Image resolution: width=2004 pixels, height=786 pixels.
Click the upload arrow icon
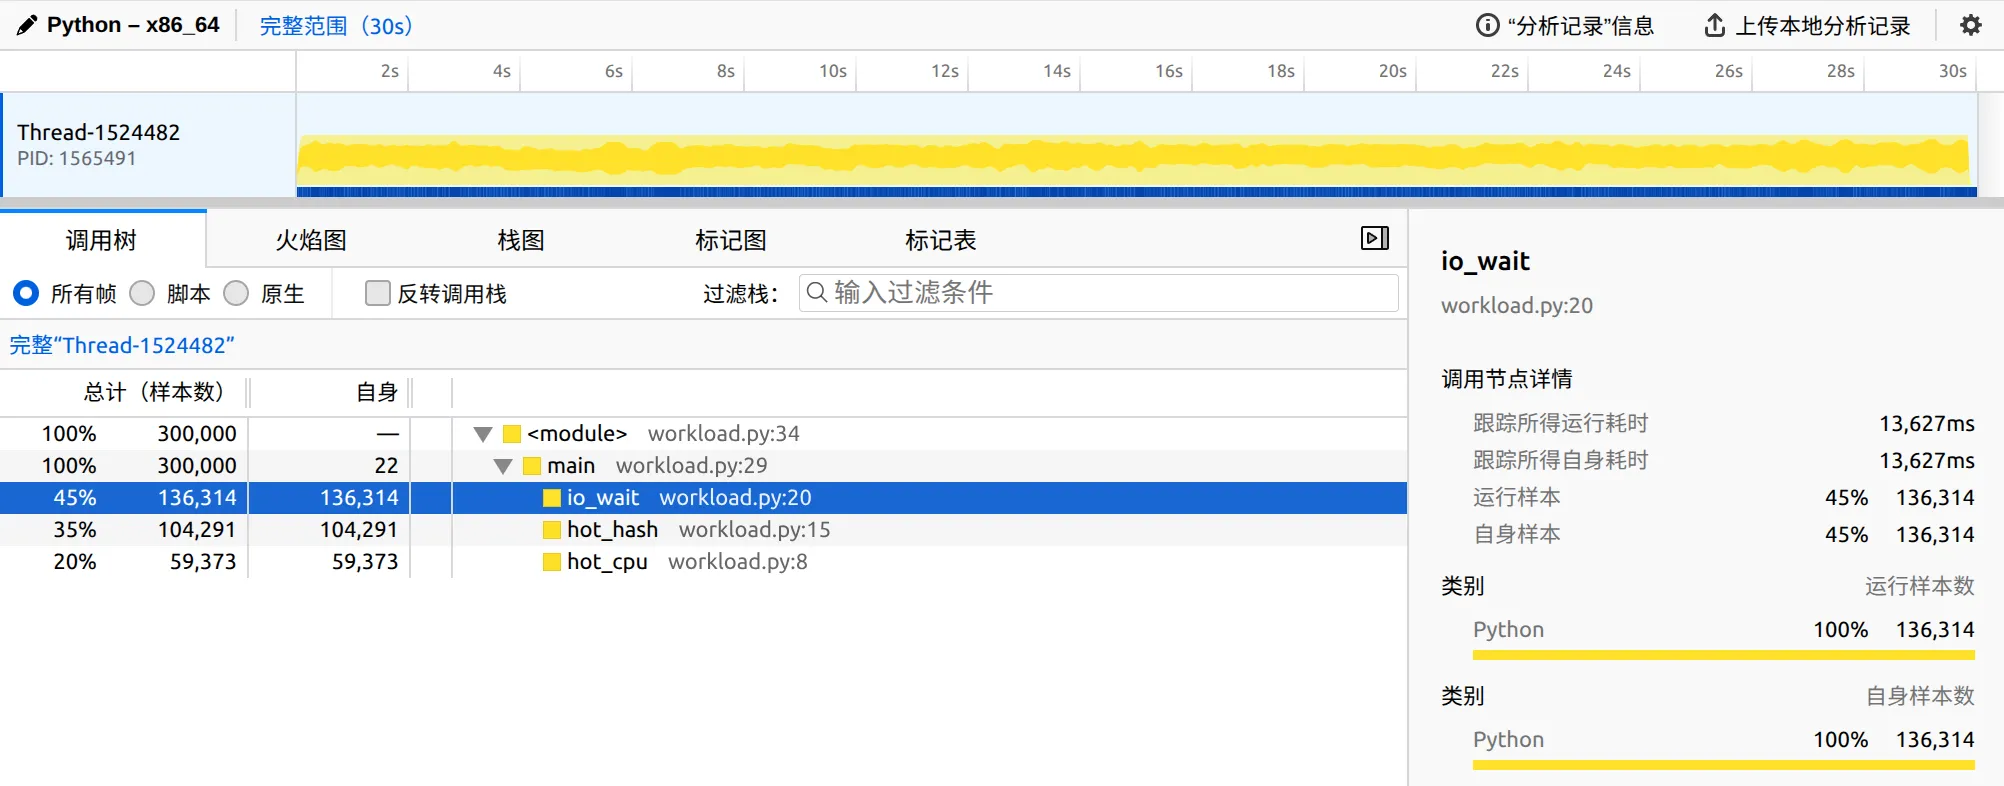point(1714,25)
